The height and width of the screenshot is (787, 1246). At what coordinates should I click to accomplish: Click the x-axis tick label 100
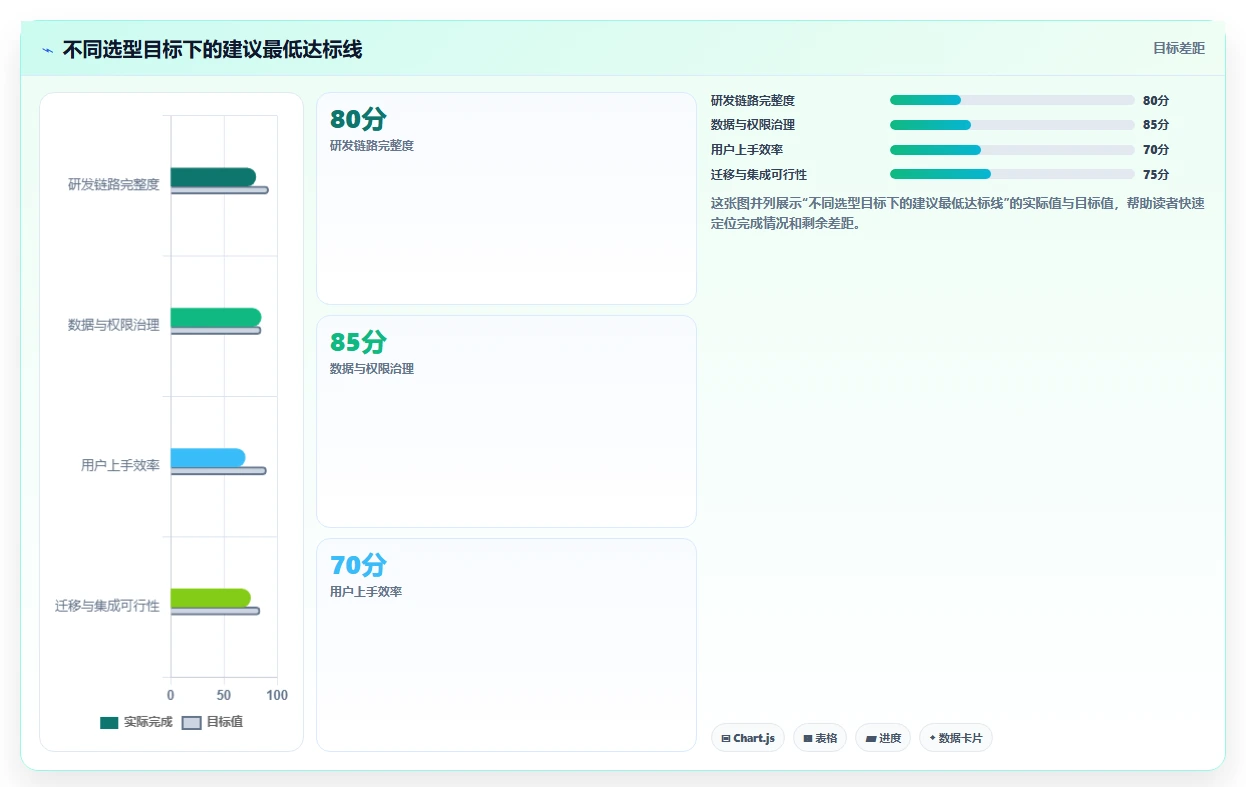pyautogui.click(x=277, y=695)
